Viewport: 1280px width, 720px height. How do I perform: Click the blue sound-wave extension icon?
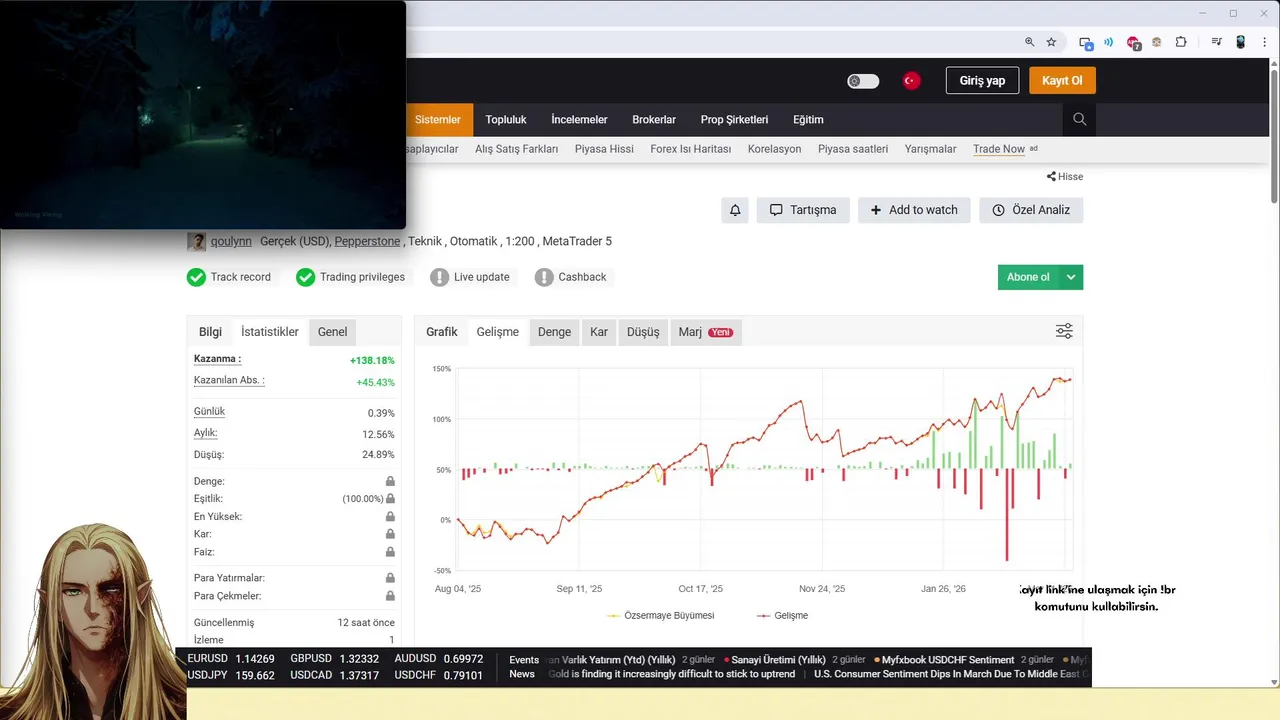click(1109, 42)
